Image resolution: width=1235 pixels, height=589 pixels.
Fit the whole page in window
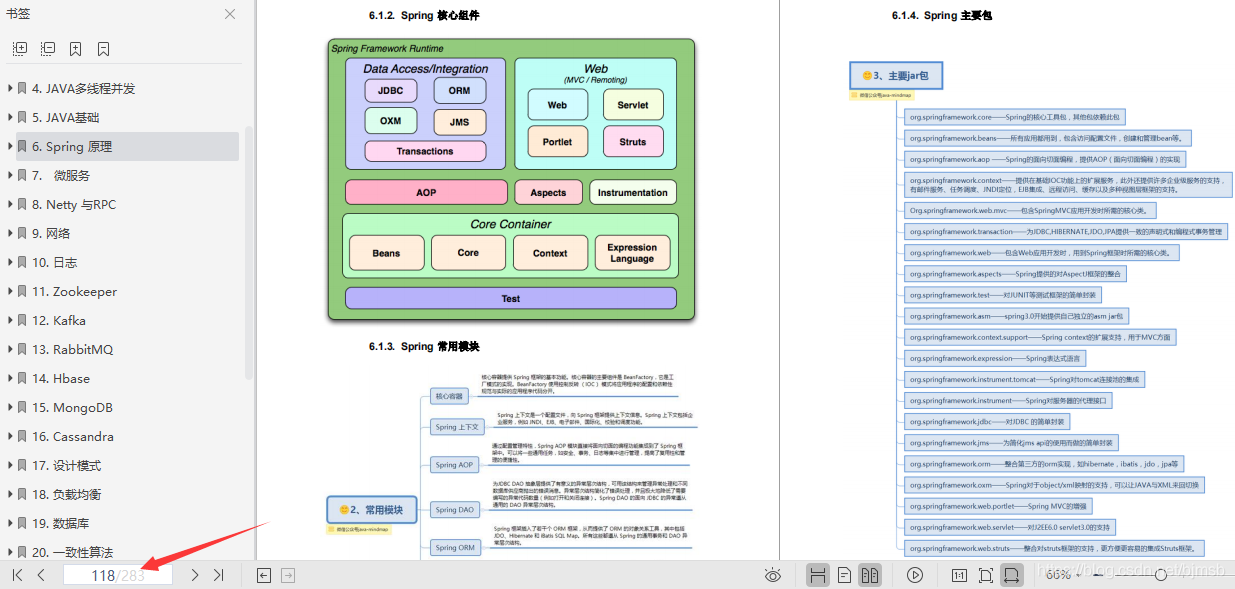986,575
